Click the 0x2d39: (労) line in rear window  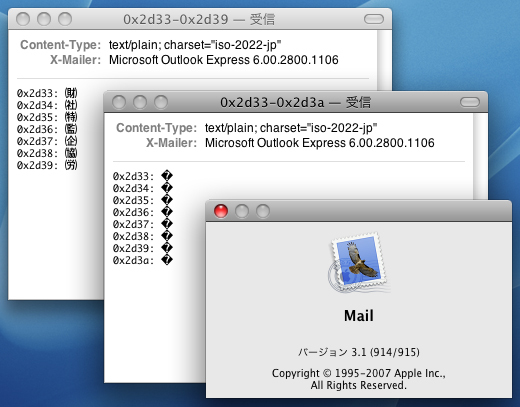[x=47, y=165]
